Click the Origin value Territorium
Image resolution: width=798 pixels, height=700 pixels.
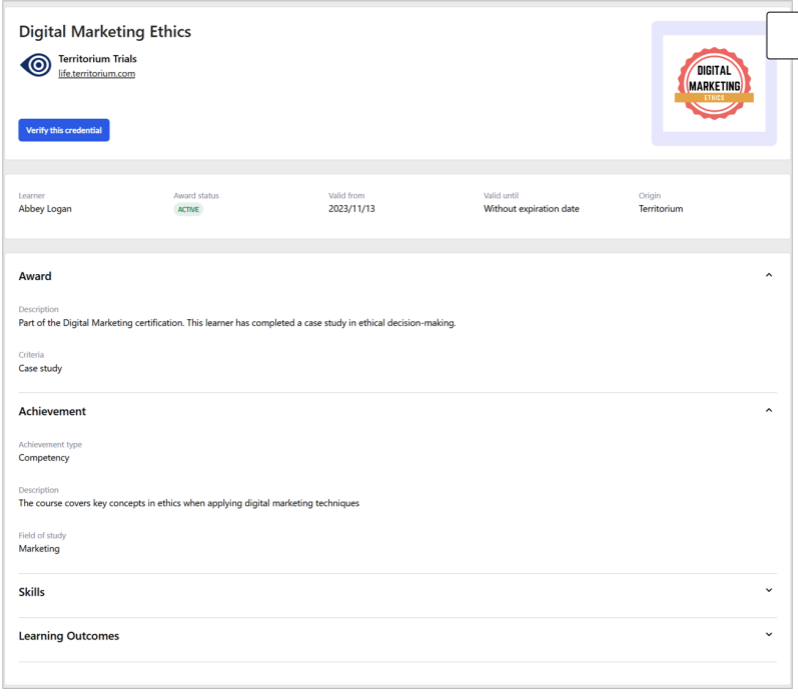(x=661, y=209)
